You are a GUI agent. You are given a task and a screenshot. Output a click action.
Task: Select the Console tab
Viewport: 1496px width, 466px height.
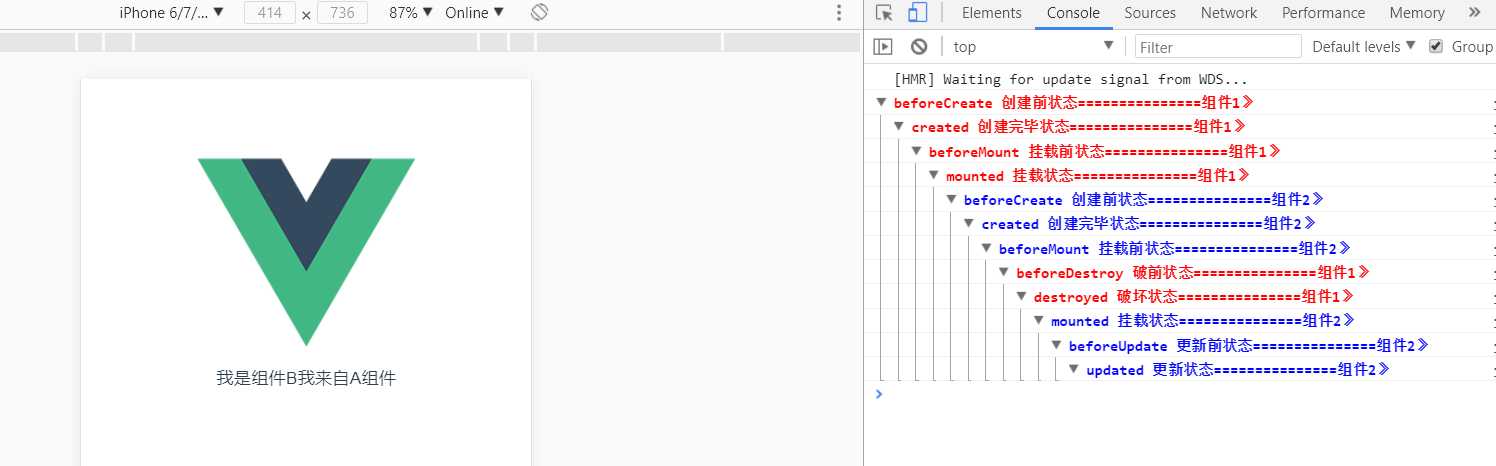[1073, 13]
